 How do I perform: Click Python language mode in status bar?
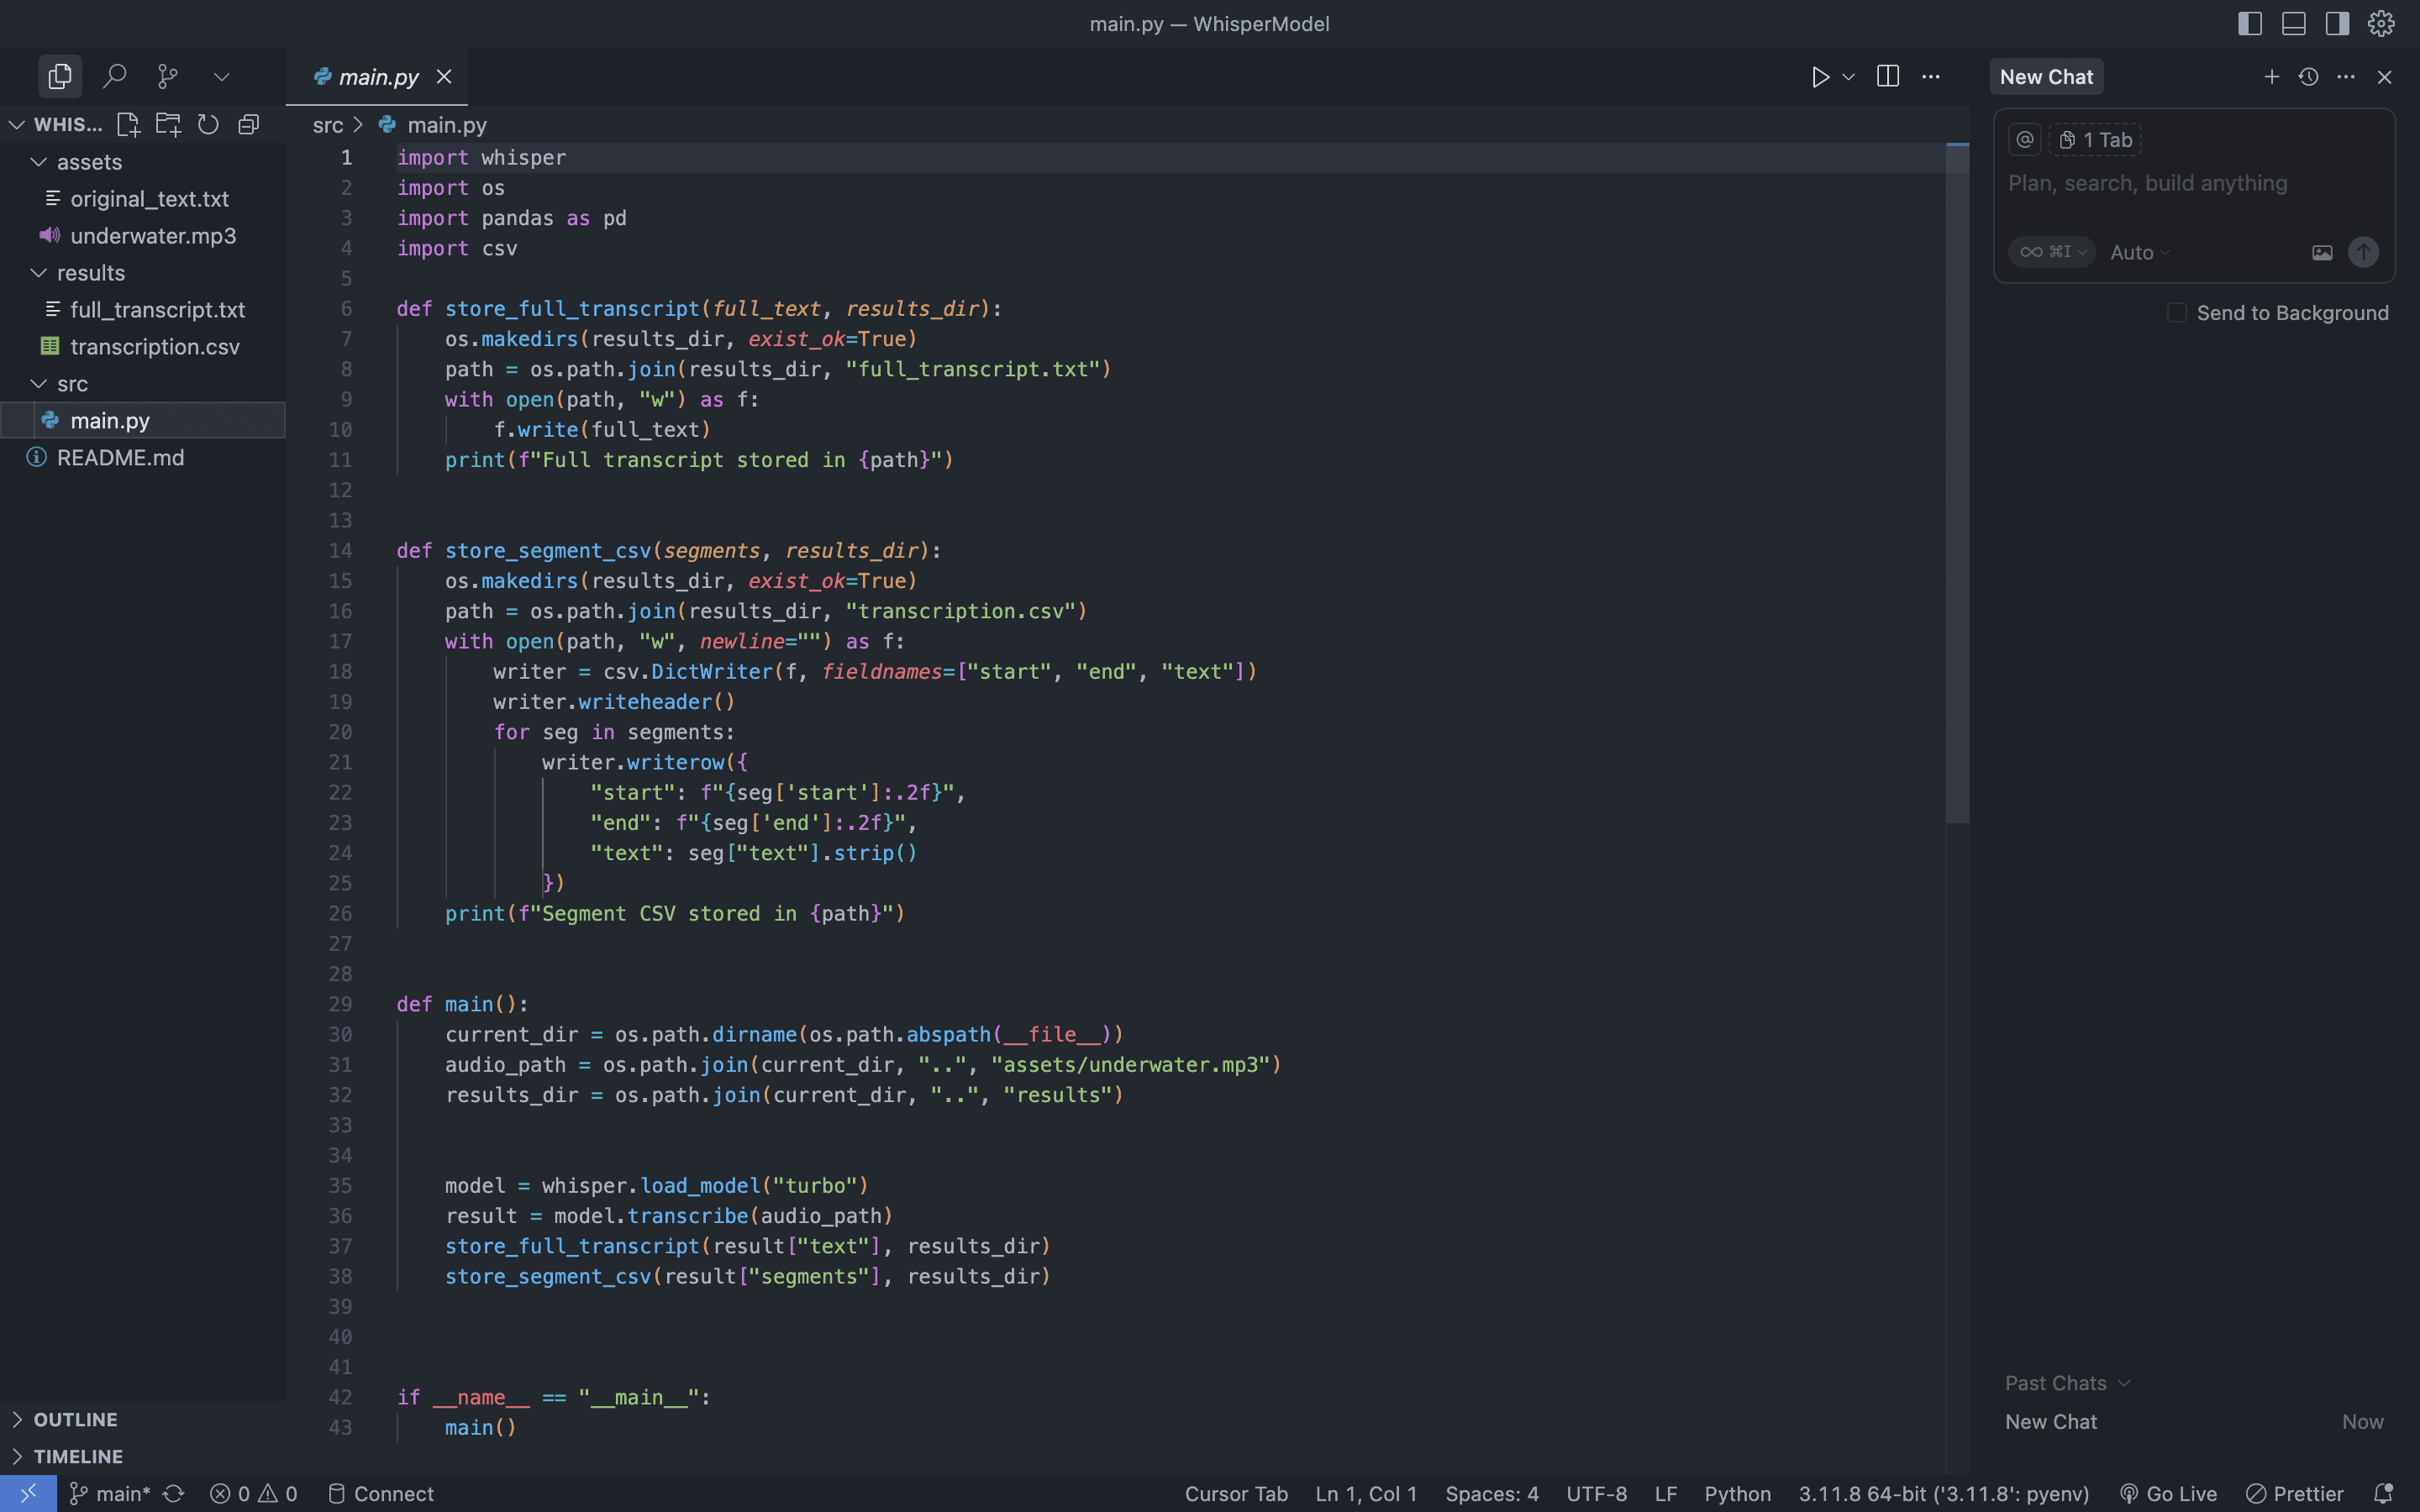click(1737, 1493)
